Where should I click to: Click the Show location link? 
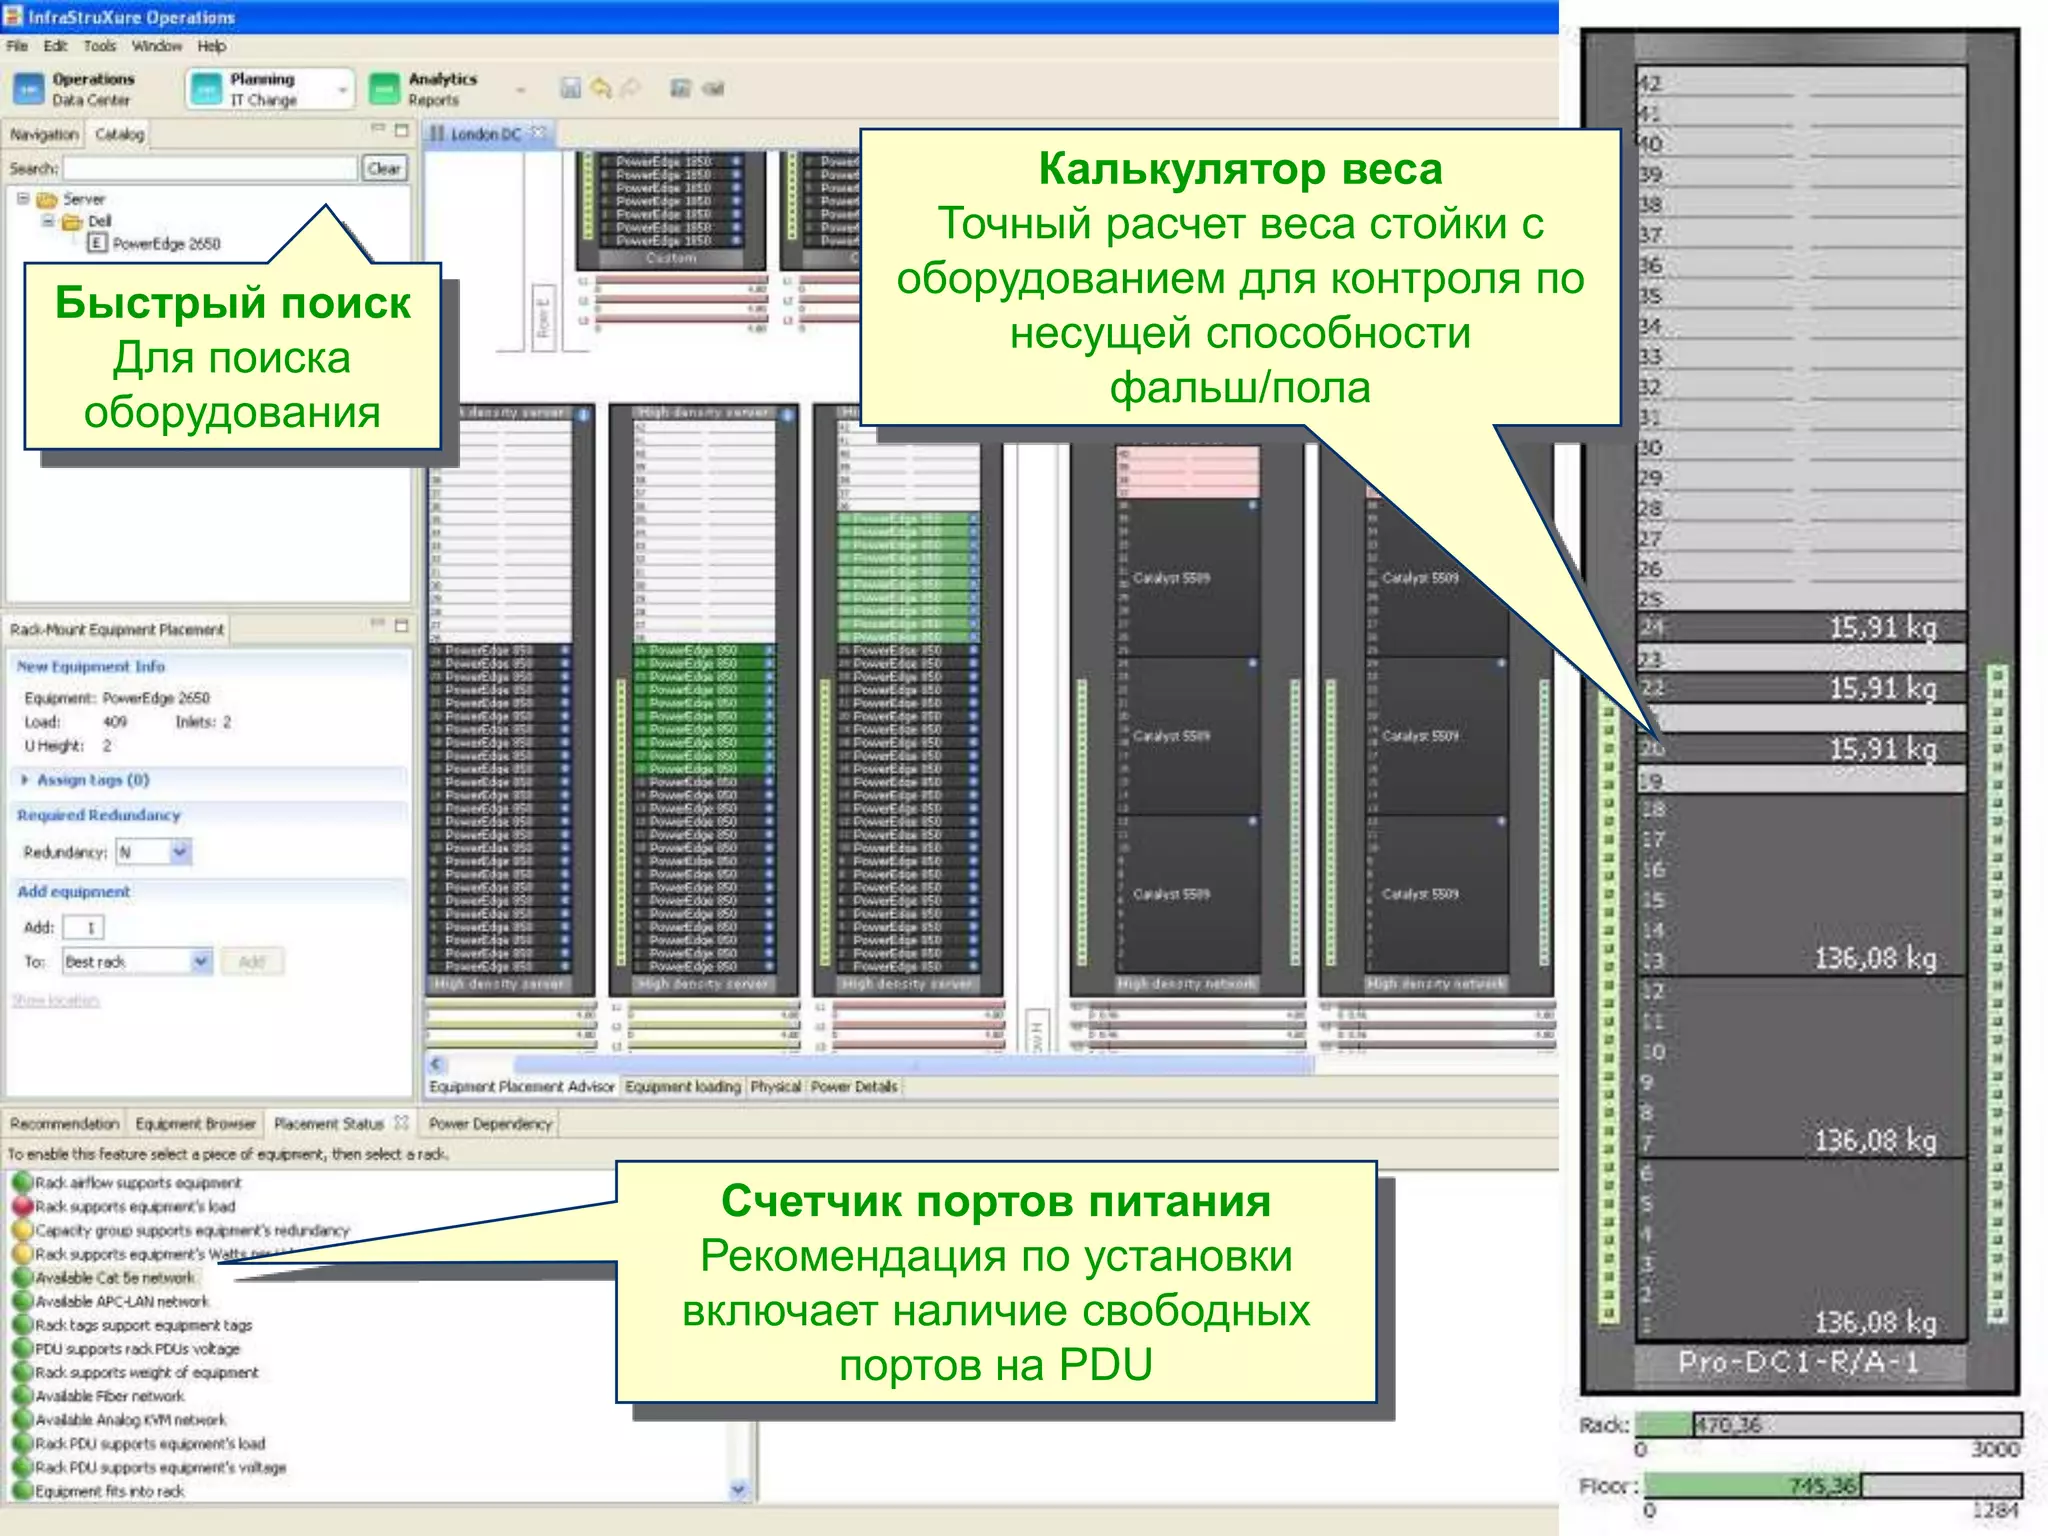point(56,999)
